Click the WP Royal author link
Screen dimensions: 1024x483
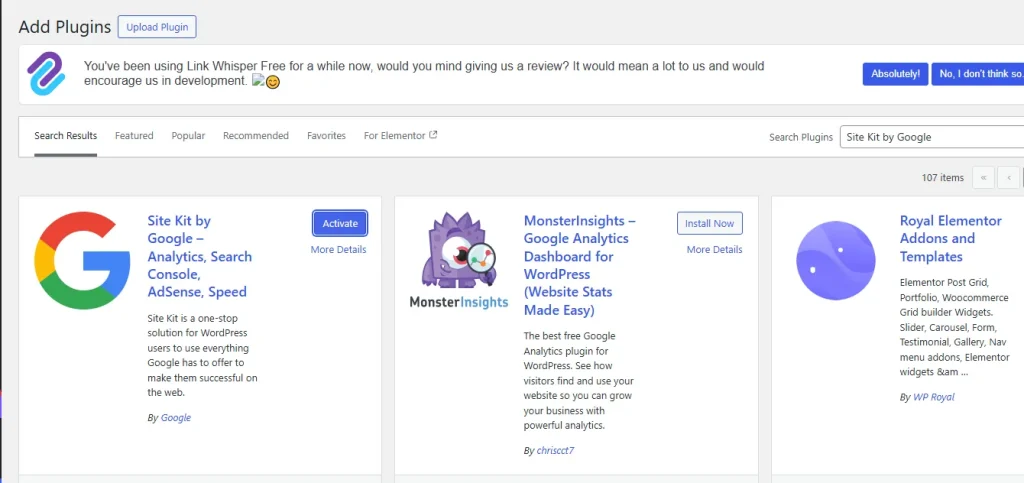pos(933,397)
